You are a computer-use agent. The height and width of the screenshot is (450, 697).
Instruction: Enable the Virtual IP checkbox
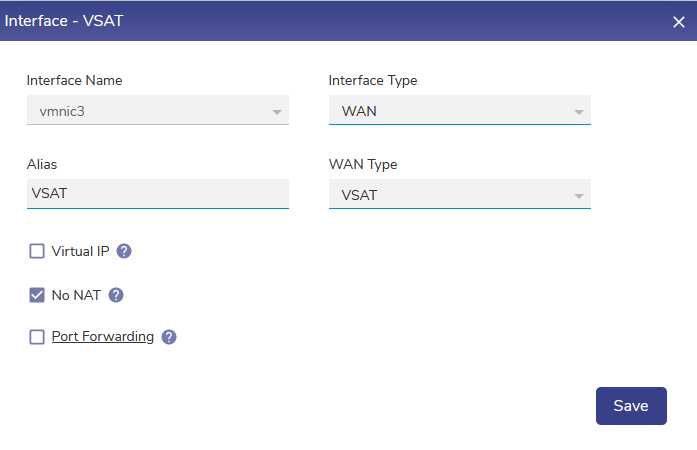tap(37, 251)
